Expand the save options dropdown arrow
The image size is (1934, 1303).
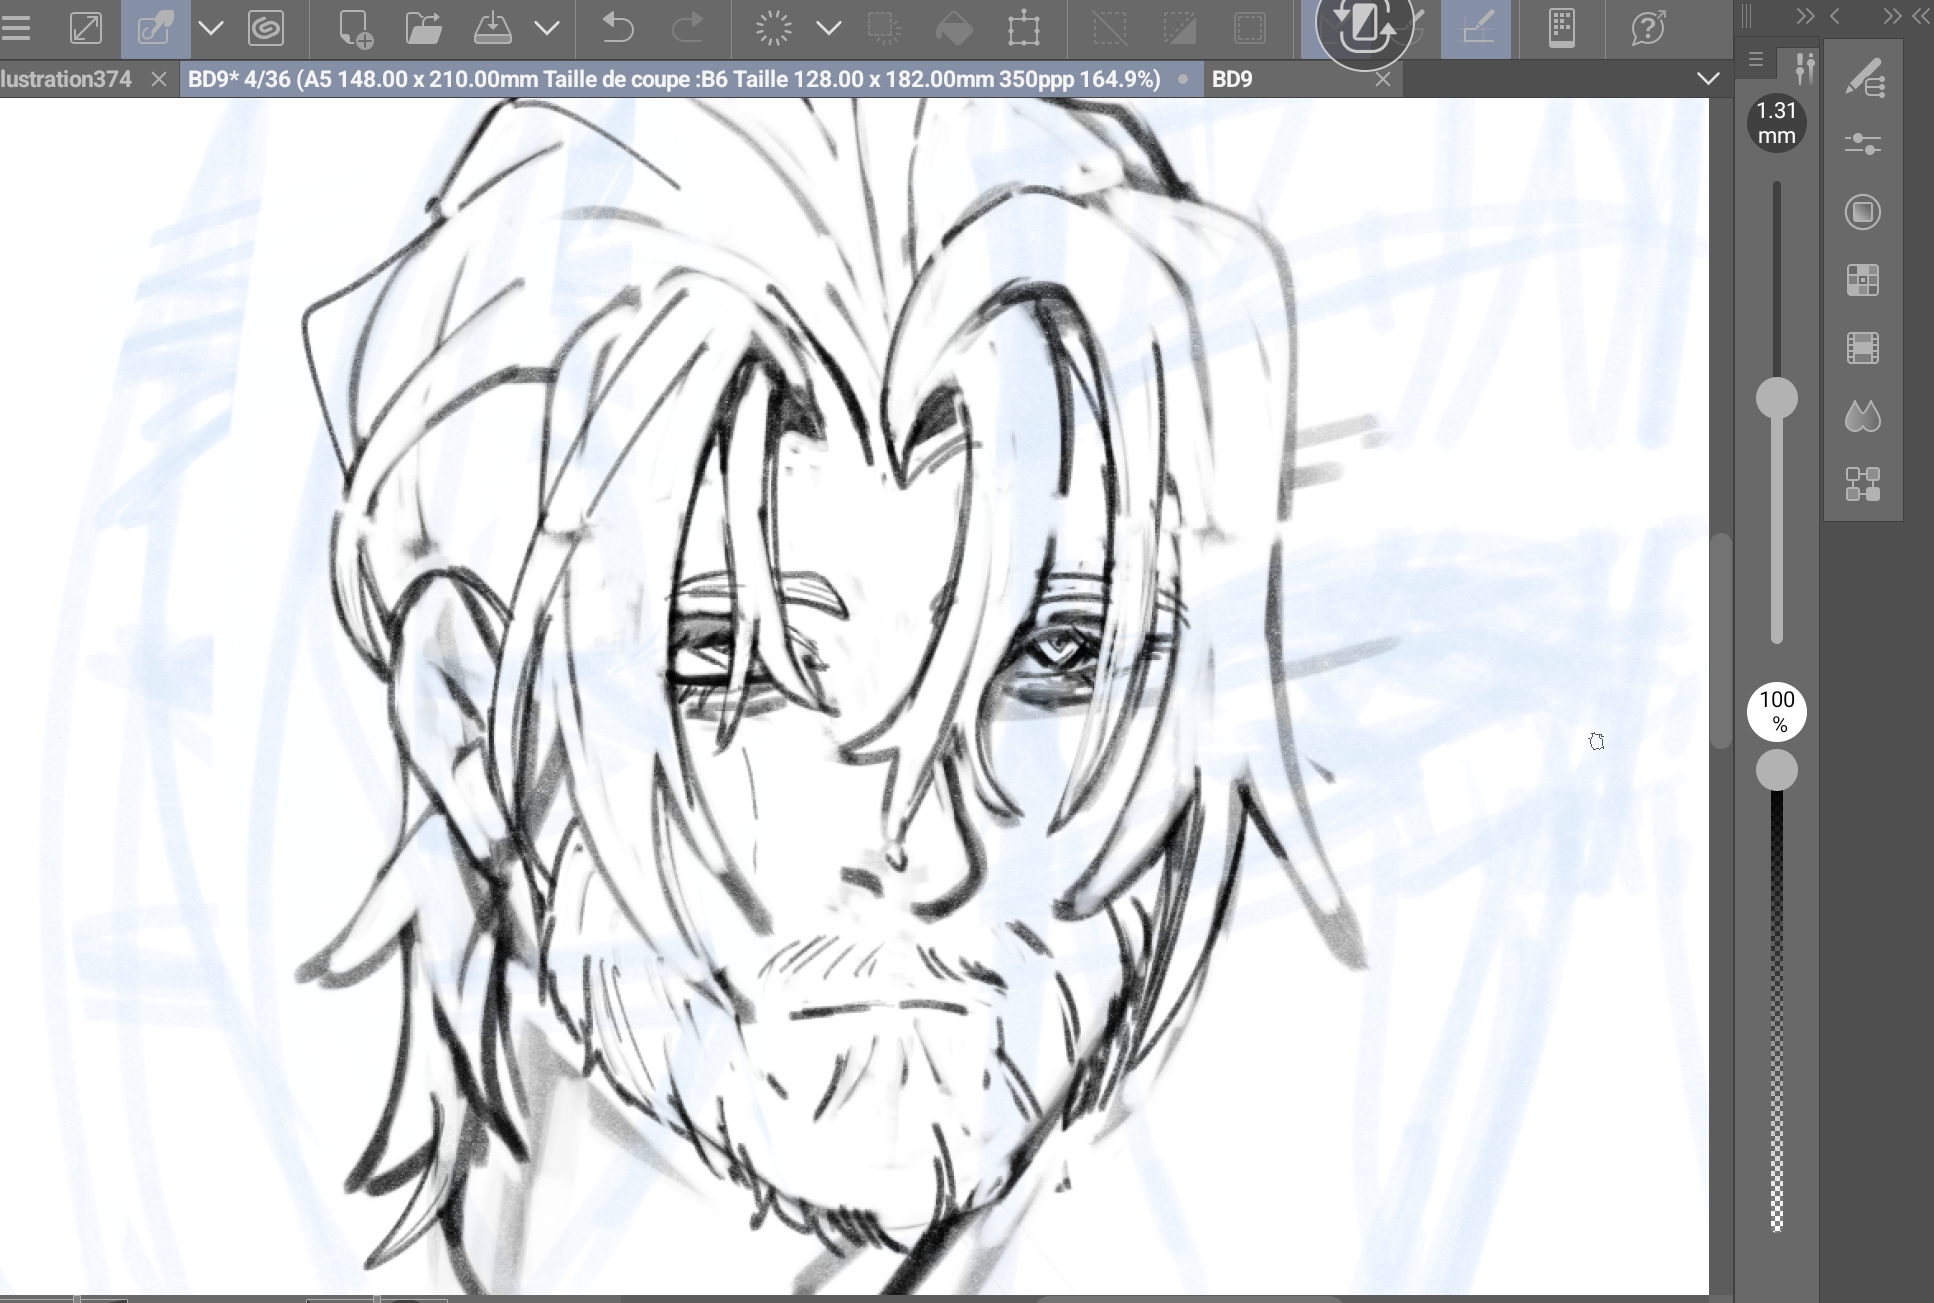(547, 27)
